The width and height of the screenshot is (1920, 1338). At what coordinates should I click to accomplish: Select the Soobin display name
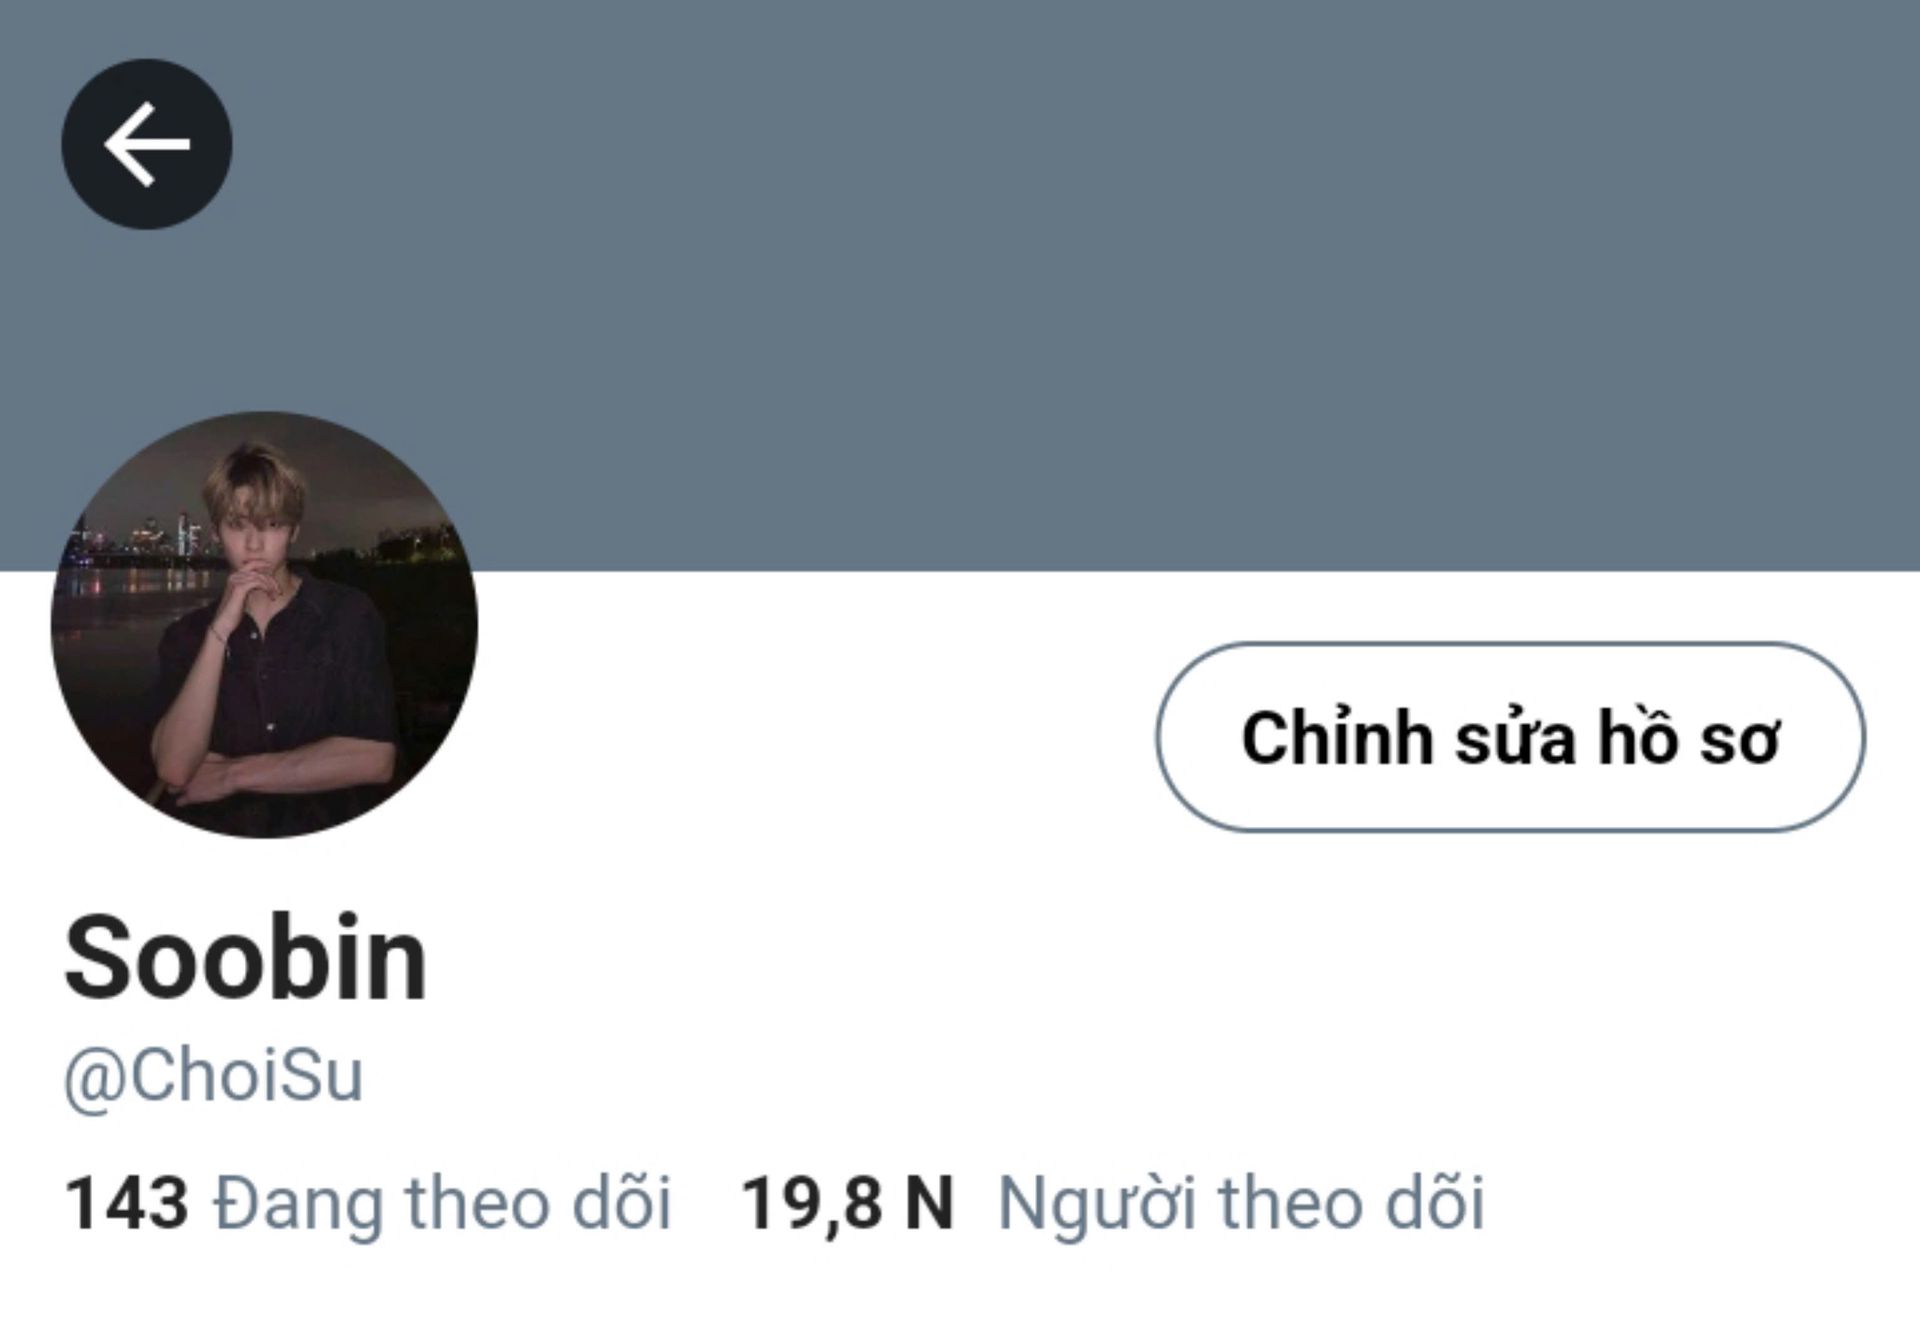(x=246, y=958)
